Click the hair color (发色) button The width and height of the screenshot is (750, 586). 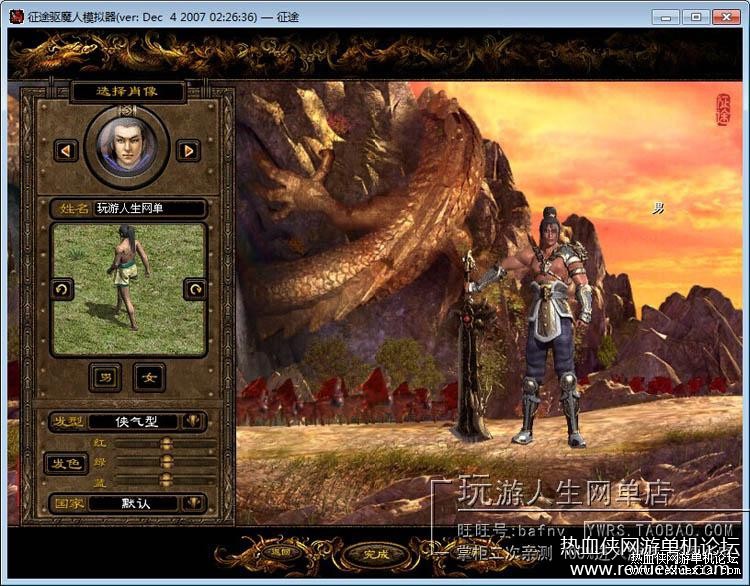67,463
